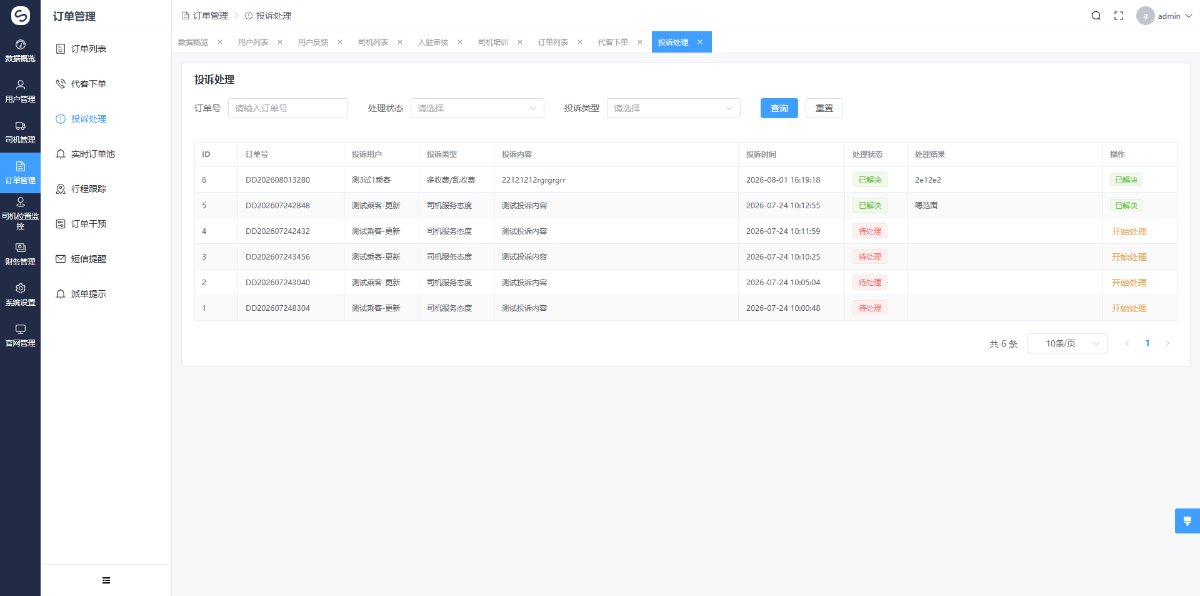Close the active 投诉处理 tab

point(700,42)
